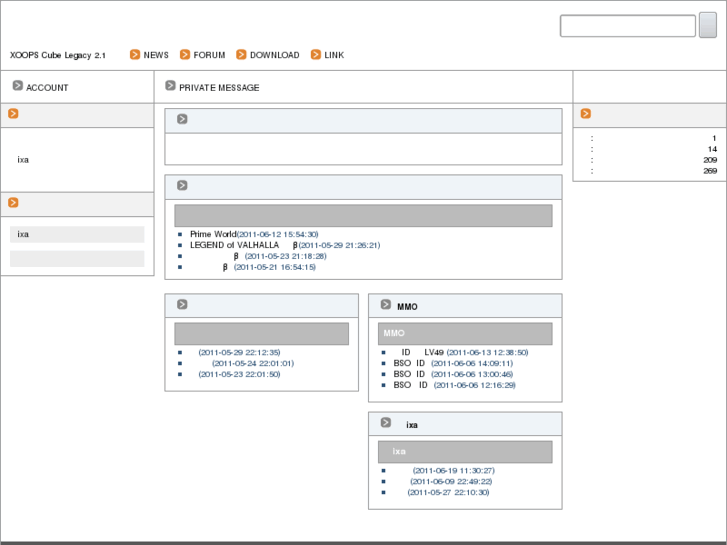
Task: Click the orange arrow icon beside FORUM
Action: tap(185, 55)
